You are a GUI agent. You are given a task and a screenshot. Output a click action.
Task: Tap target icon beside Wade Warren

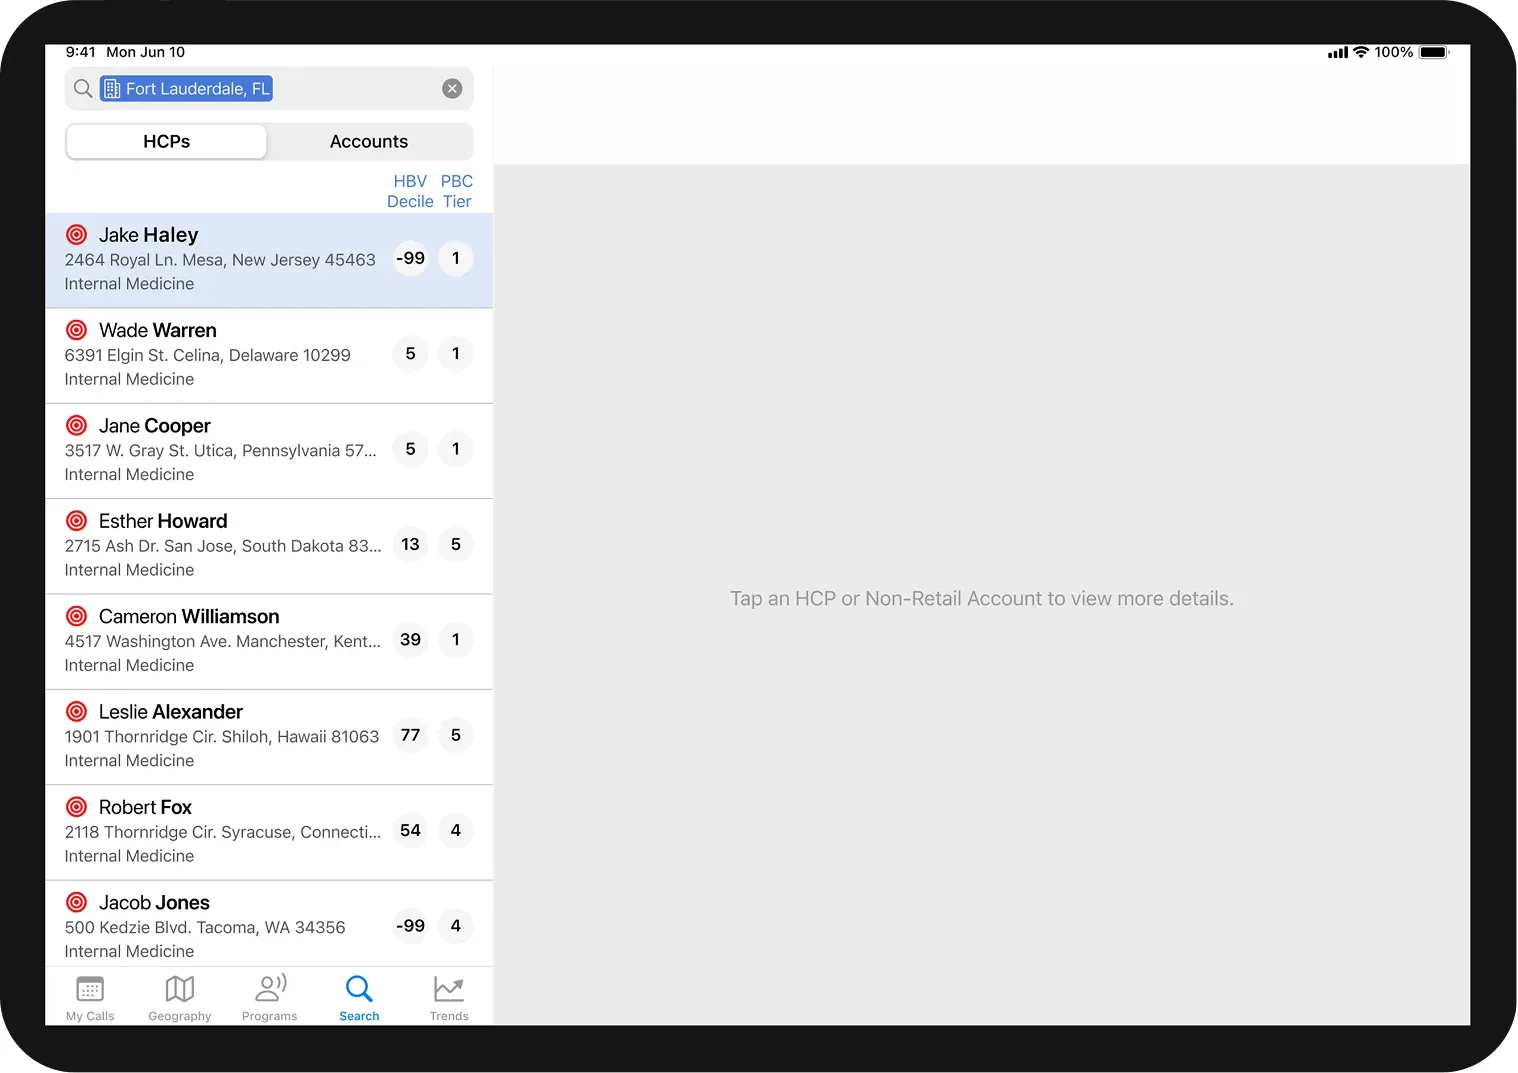click(76, 330)
